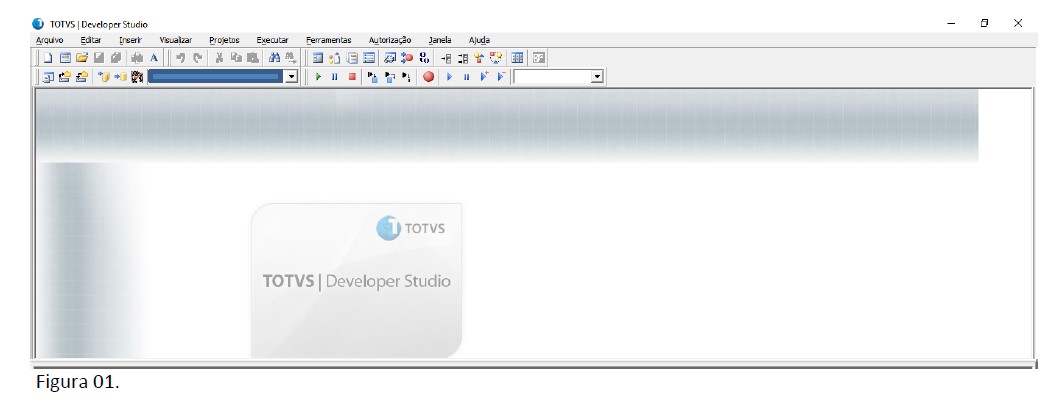Image resolution: width=1057 pixels, height=403 pixels.
Task: Open the Projetos menu
Action: click(x=224, y=40)
